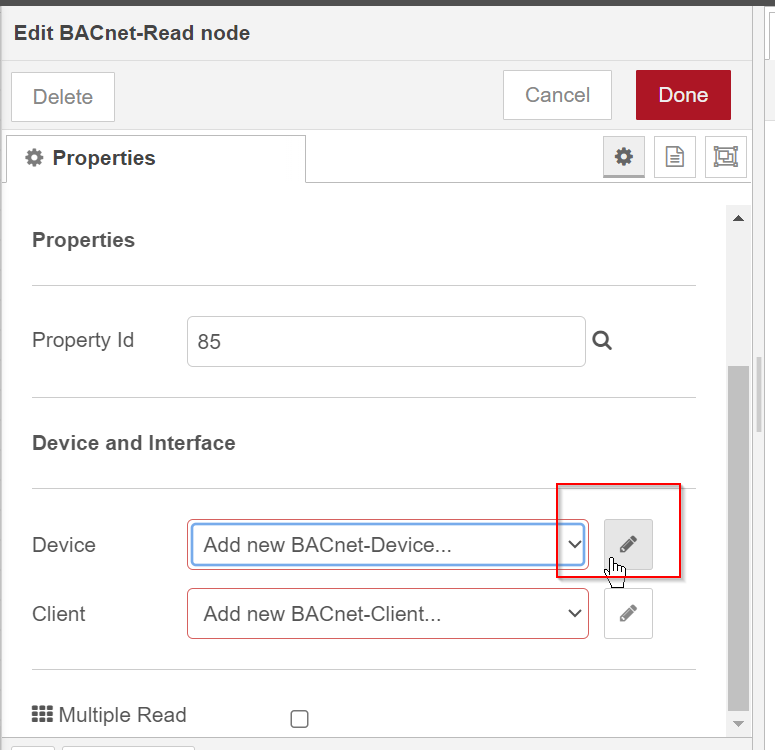Open the Device dropdown
This screenshot has height=750, width=775.
[x=388, y=544]
